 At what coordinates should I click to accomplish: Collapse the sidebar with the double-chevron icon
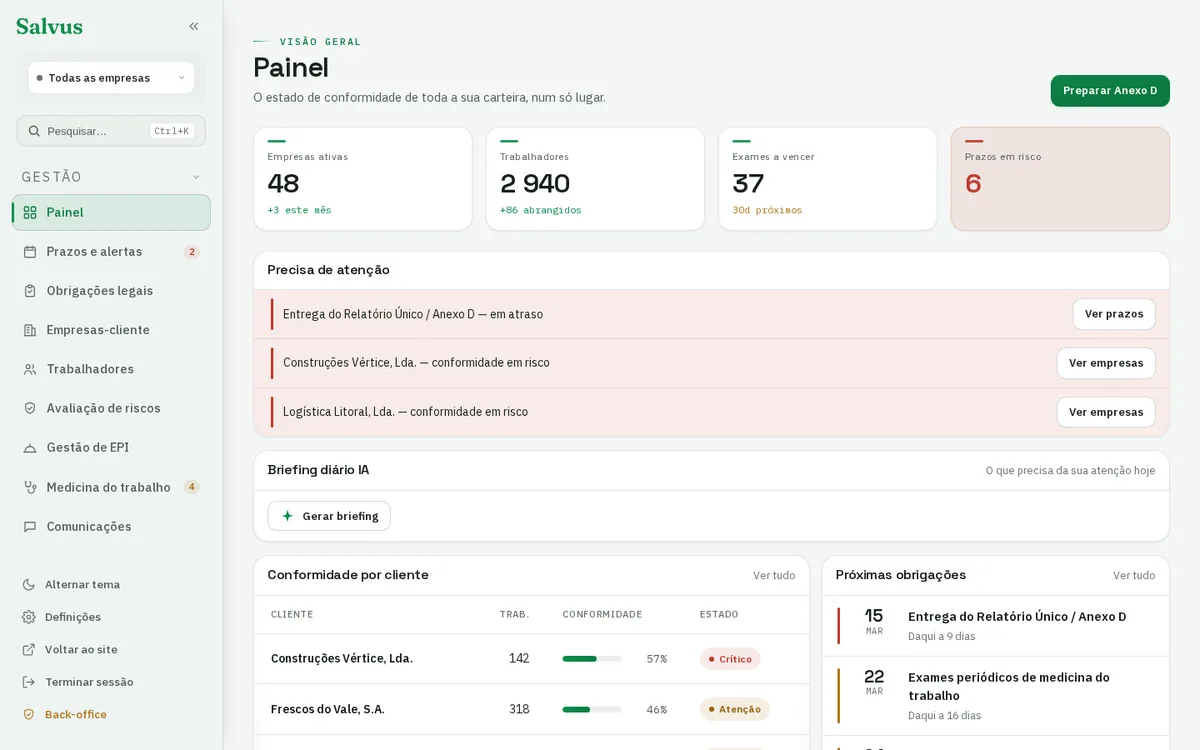194,26
